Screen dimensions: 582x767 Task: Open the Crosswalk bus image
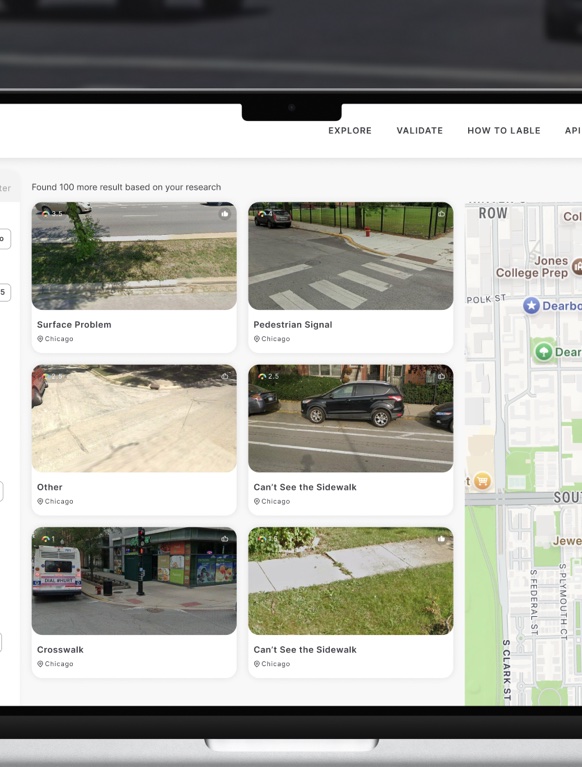[x=134, y=581]
